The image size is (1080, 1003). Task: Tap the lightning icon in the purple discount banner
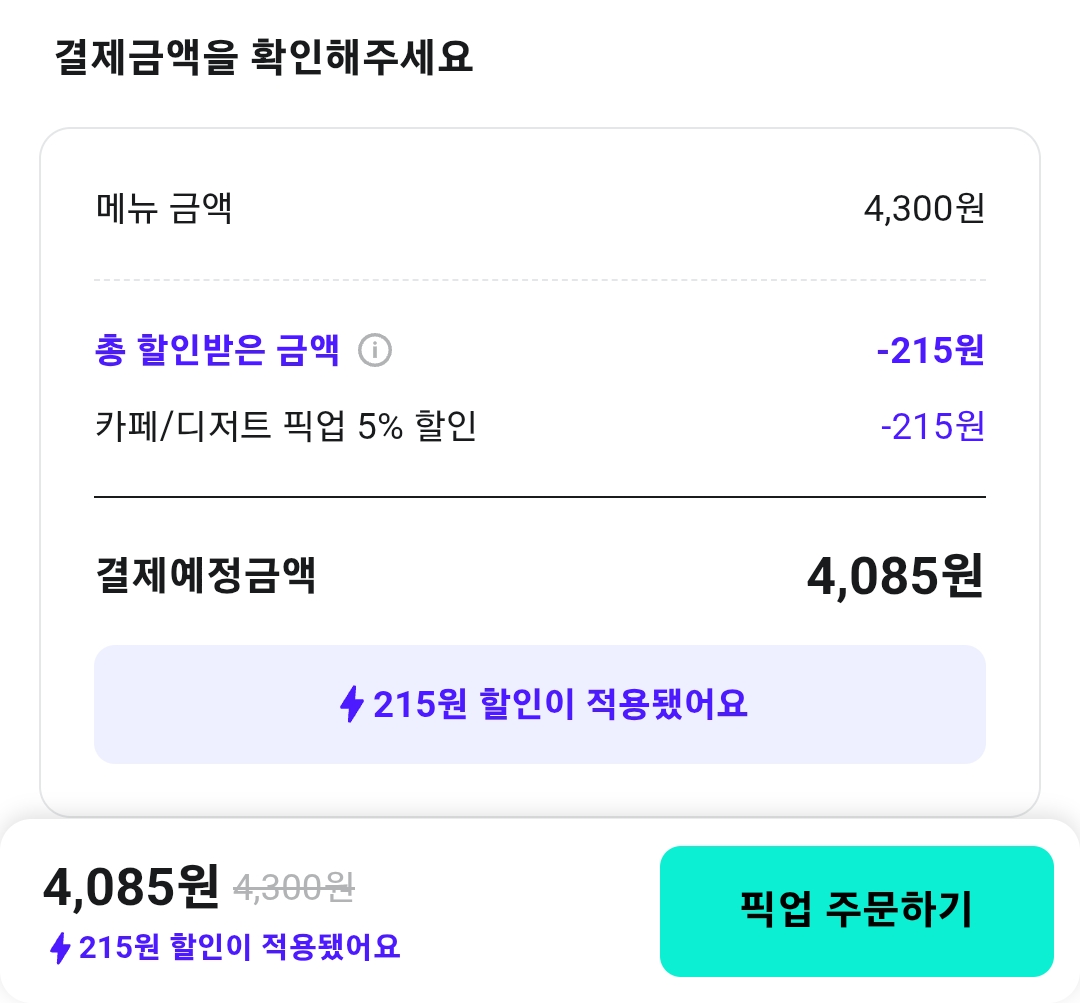pyautogui.click(x=351, y=705)
